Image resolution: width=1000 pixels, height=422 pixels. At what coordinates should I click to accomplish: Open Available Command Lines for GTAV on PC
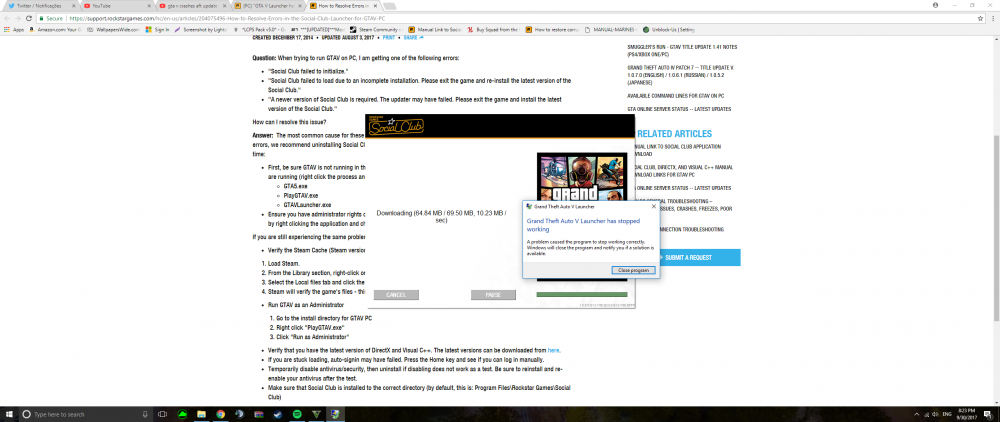click(x=676, y=96)
